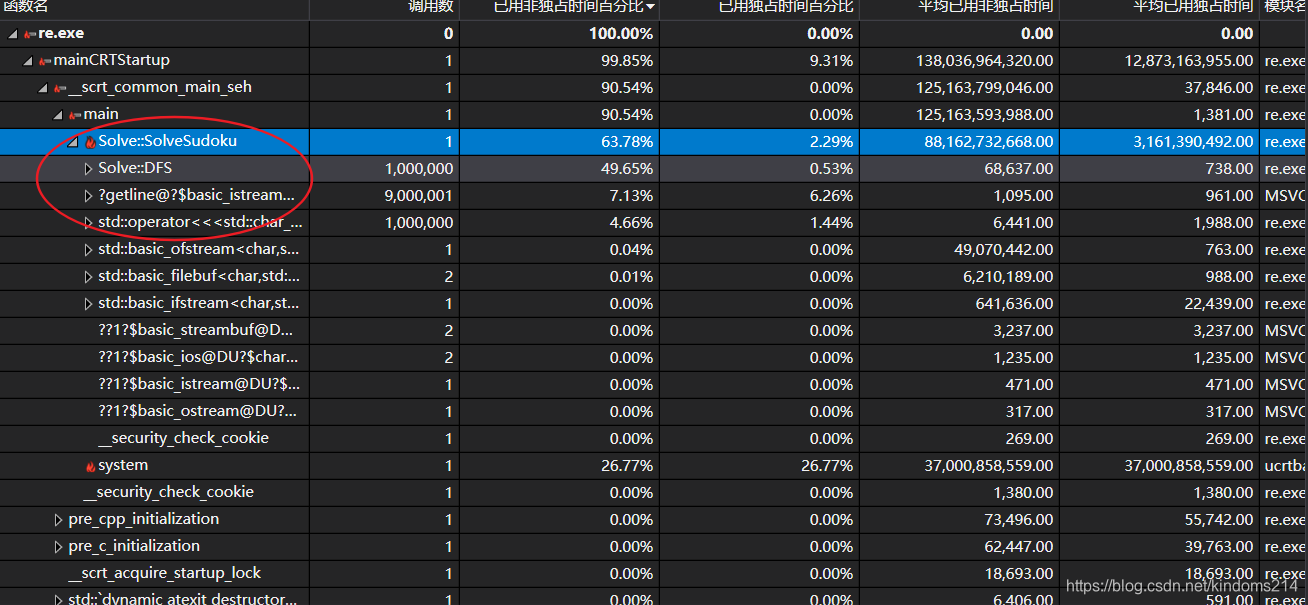
Task: Expand the std::basic_ifstream row
Action: coord(88,304)
